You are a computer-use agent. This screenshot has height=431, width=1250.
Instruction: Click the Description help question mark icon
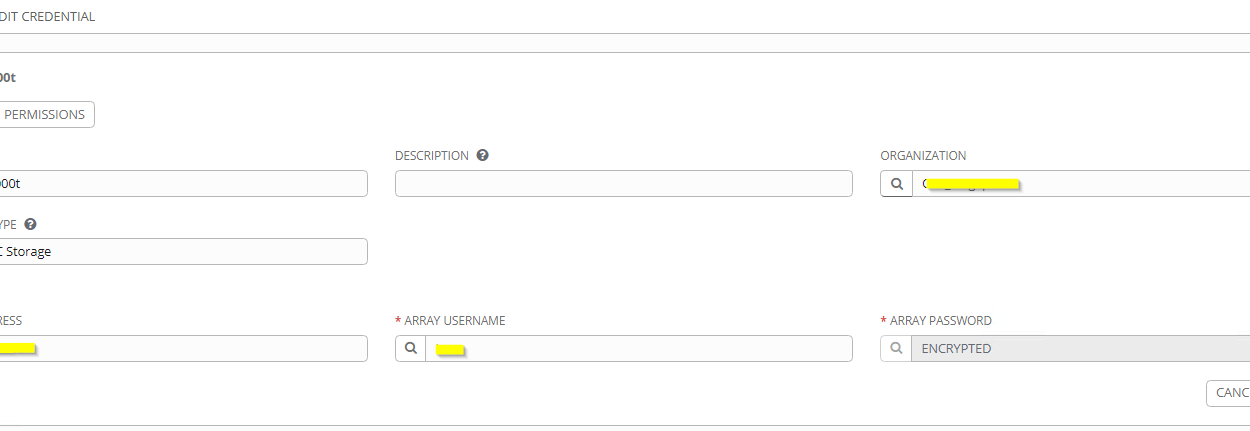pos(483,156)
